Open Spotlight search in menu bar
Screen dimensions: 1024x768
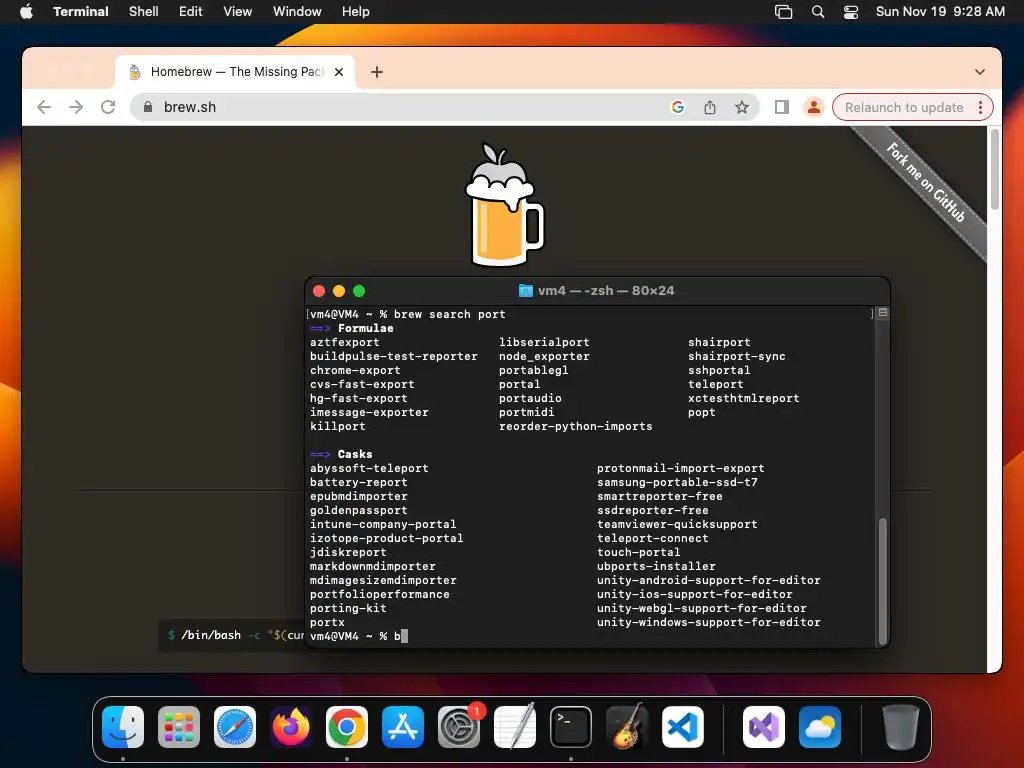(x=818, y=12)
